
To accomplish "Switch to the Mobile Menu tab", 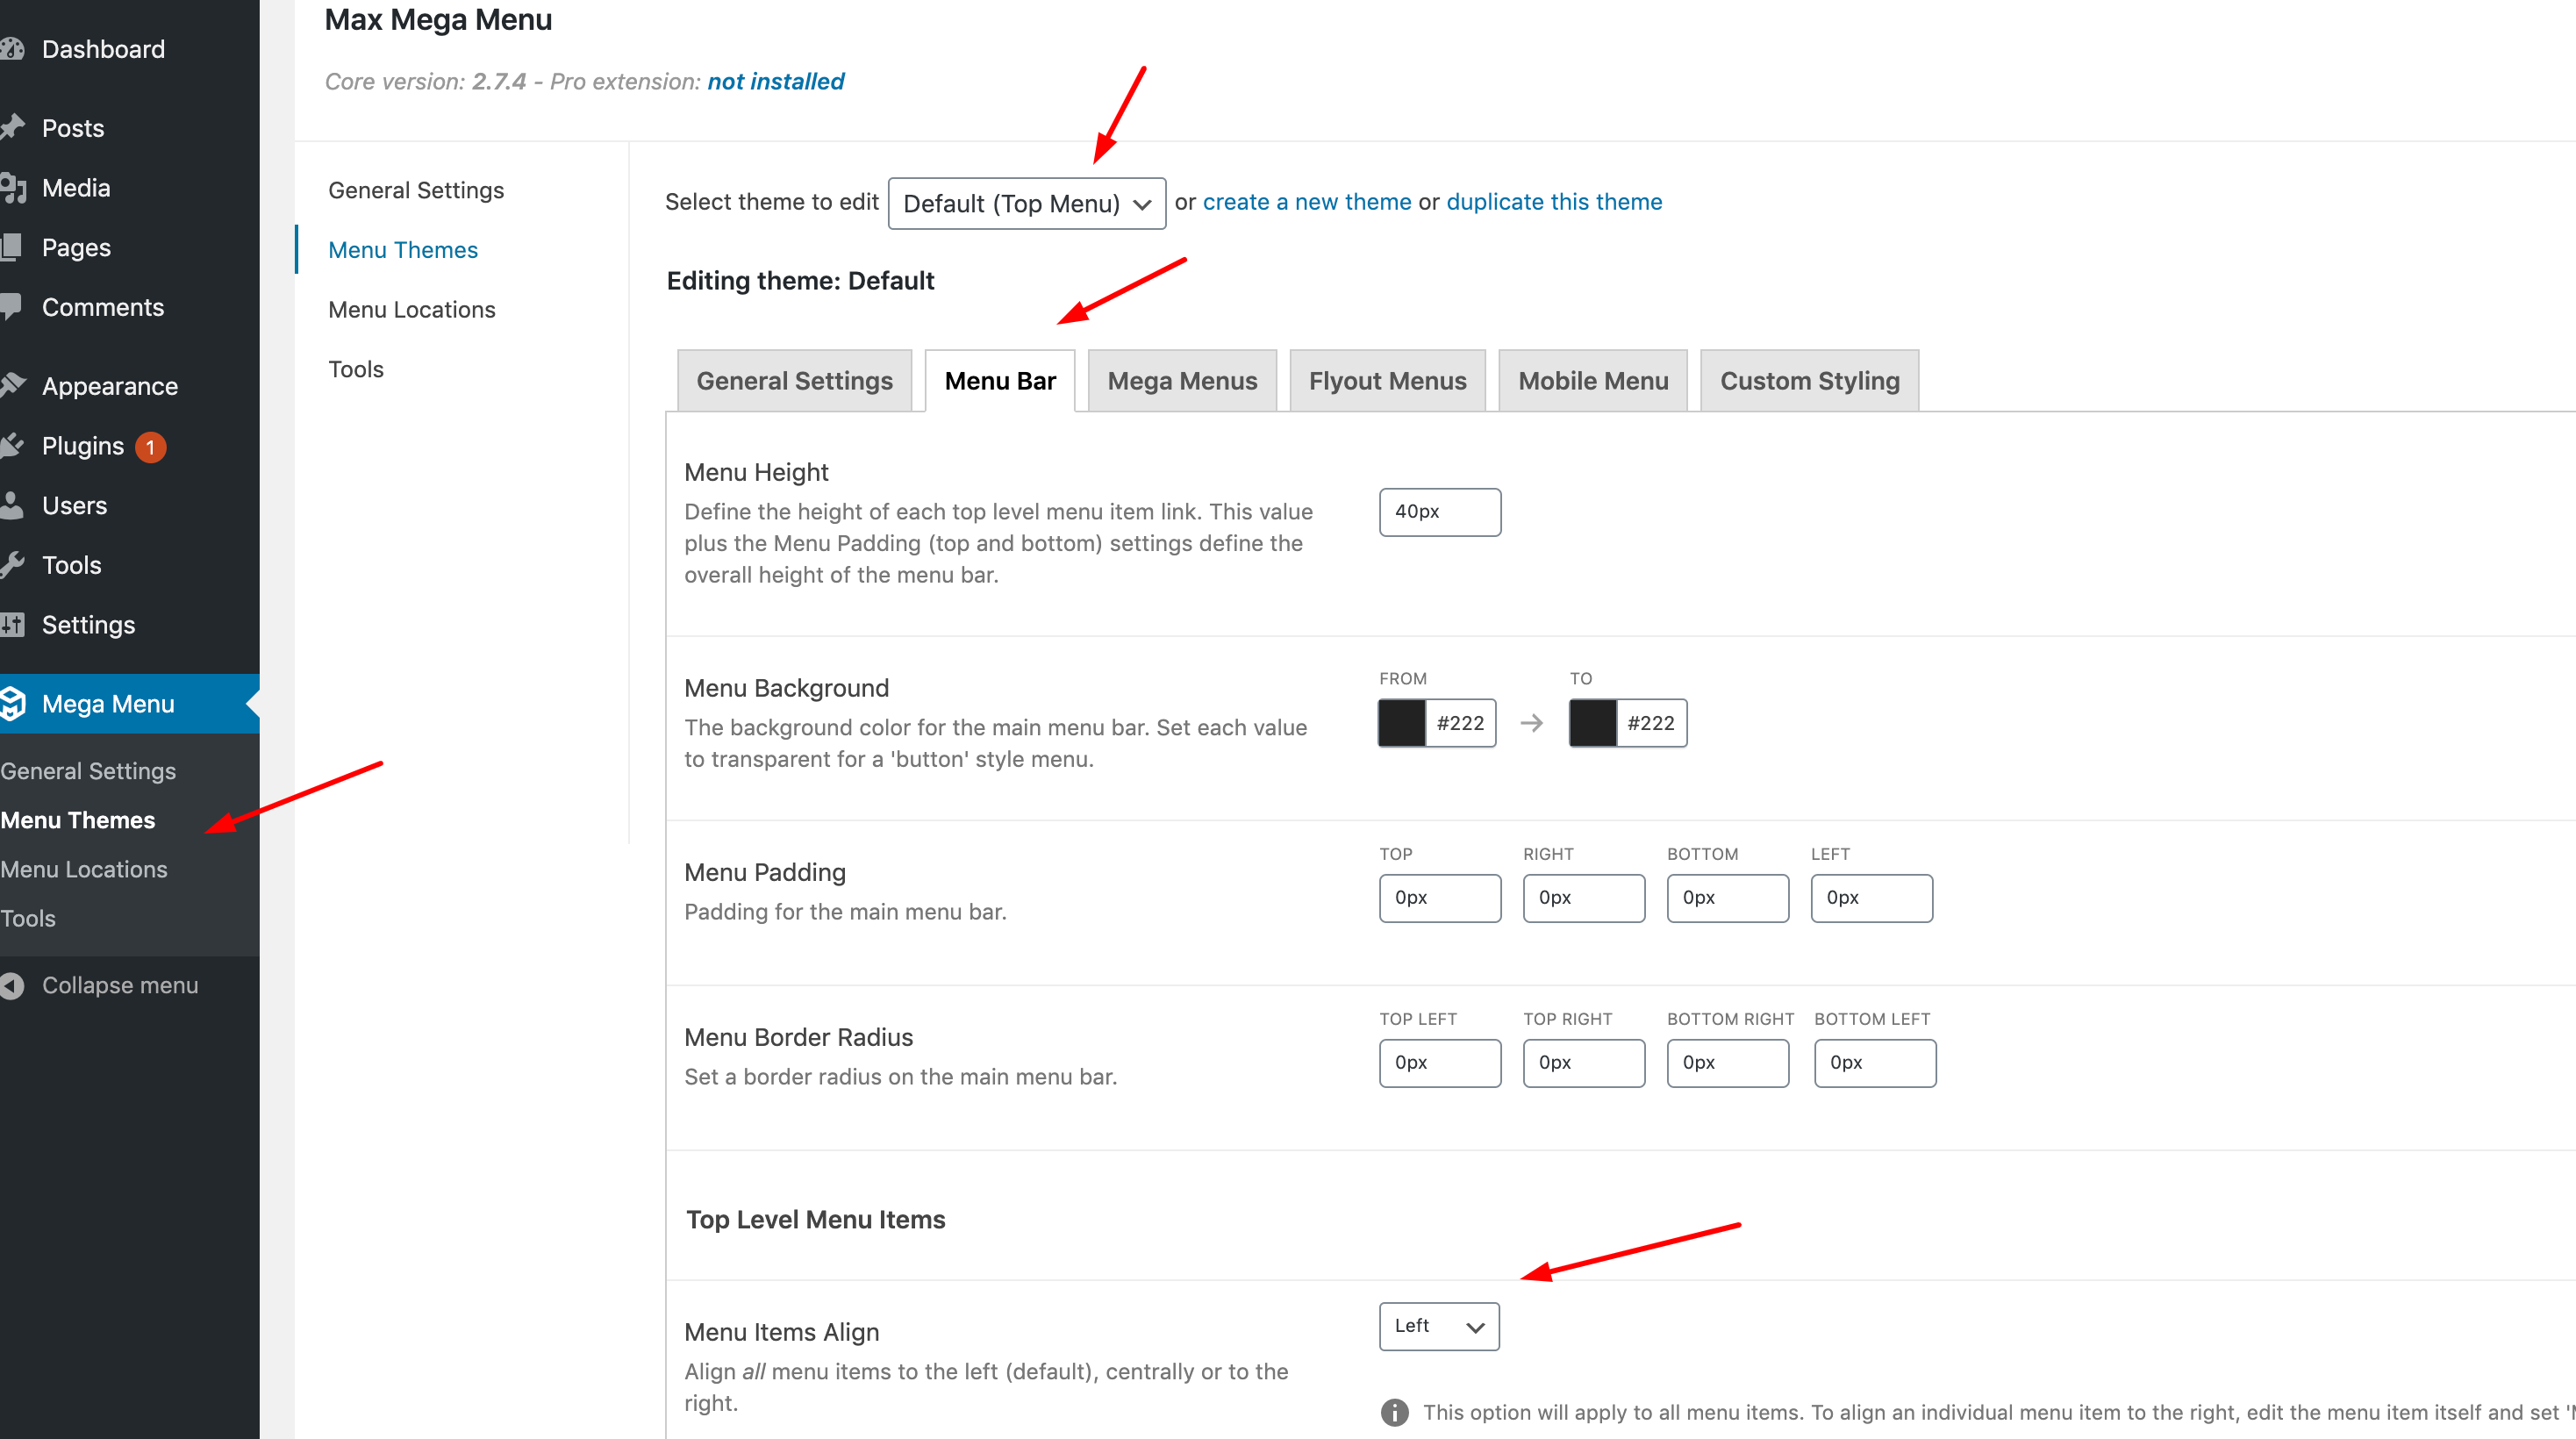I will coord(1591,380).
